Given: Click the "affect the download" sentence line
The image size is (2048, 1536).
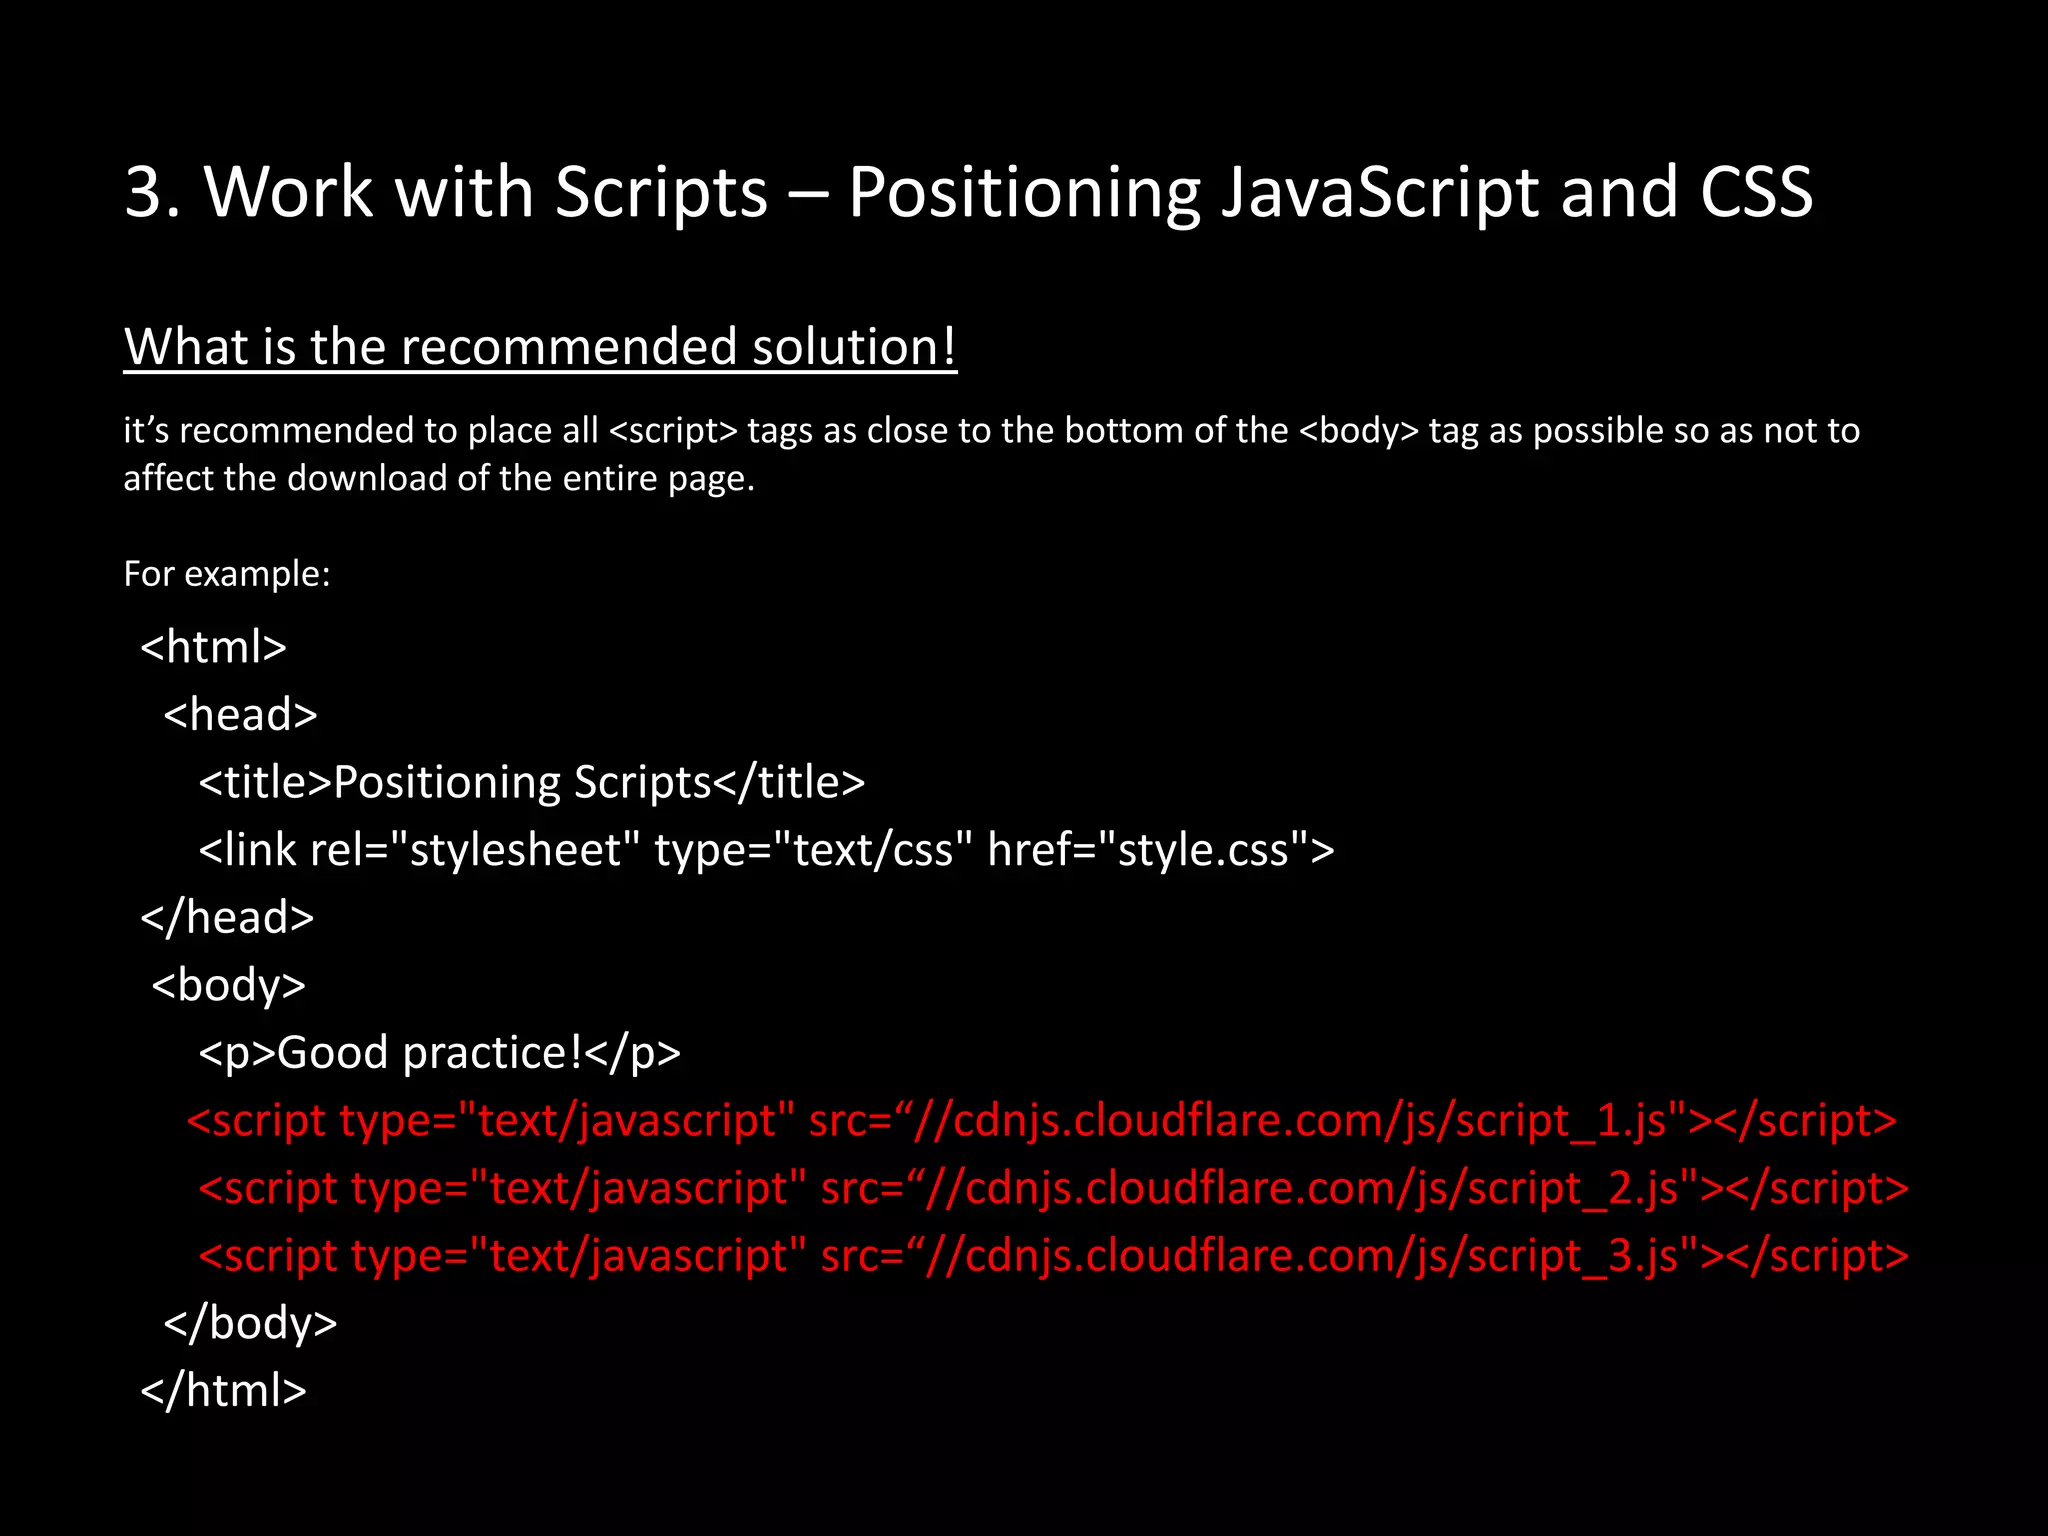Looking at the screenshot, I should coord(438,478).
